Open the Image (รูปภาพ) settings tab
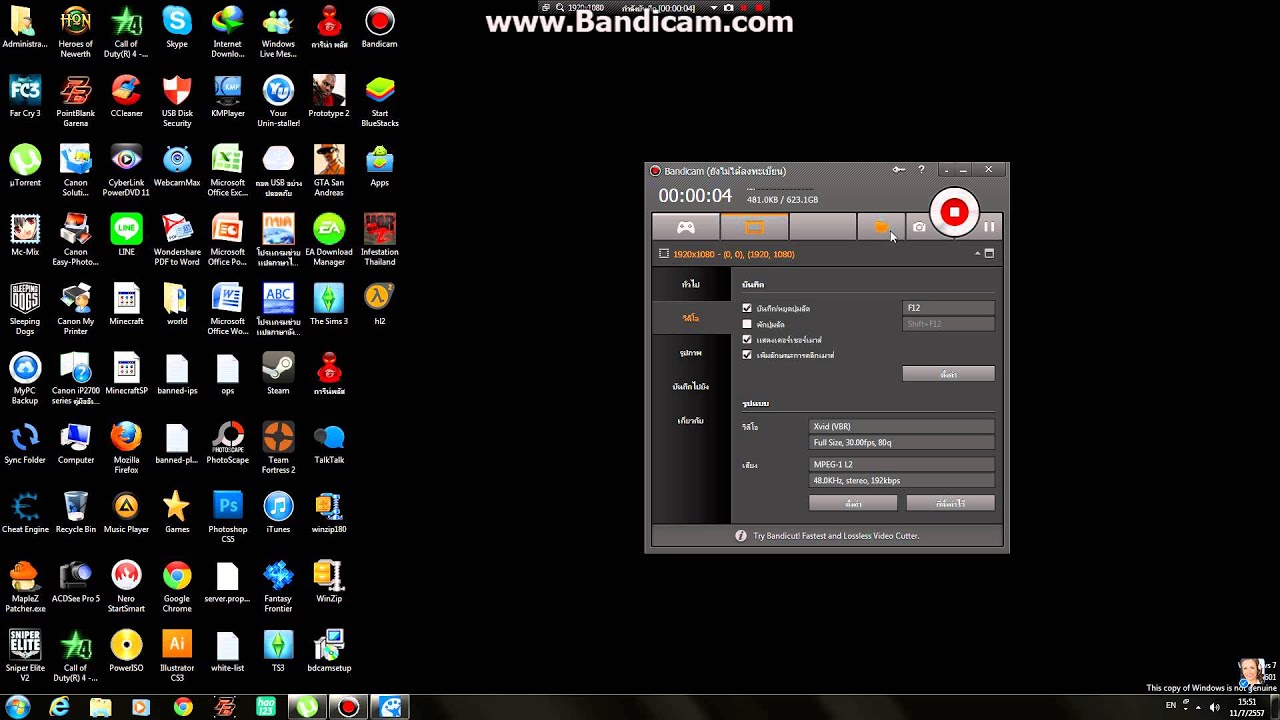Image resolution: width=1280 pixels, height=720 pixels. tap(691, 353)
